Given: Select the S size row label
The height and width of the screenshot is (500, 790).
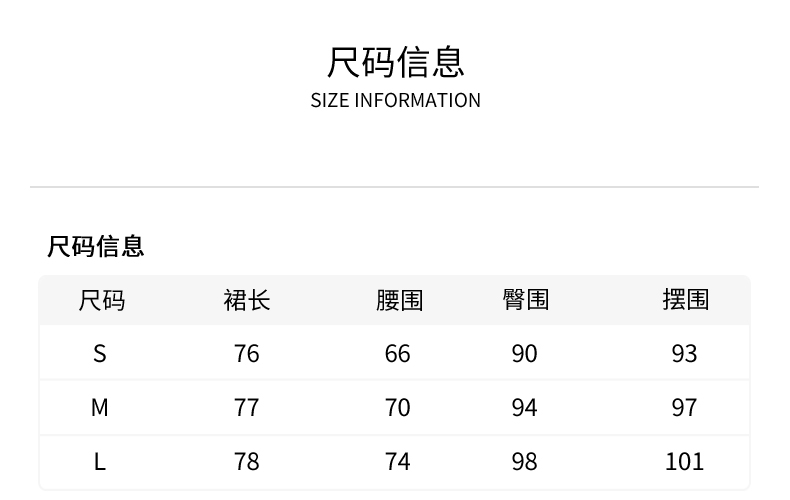Looking at the screenshot, I should pos(99,354).
